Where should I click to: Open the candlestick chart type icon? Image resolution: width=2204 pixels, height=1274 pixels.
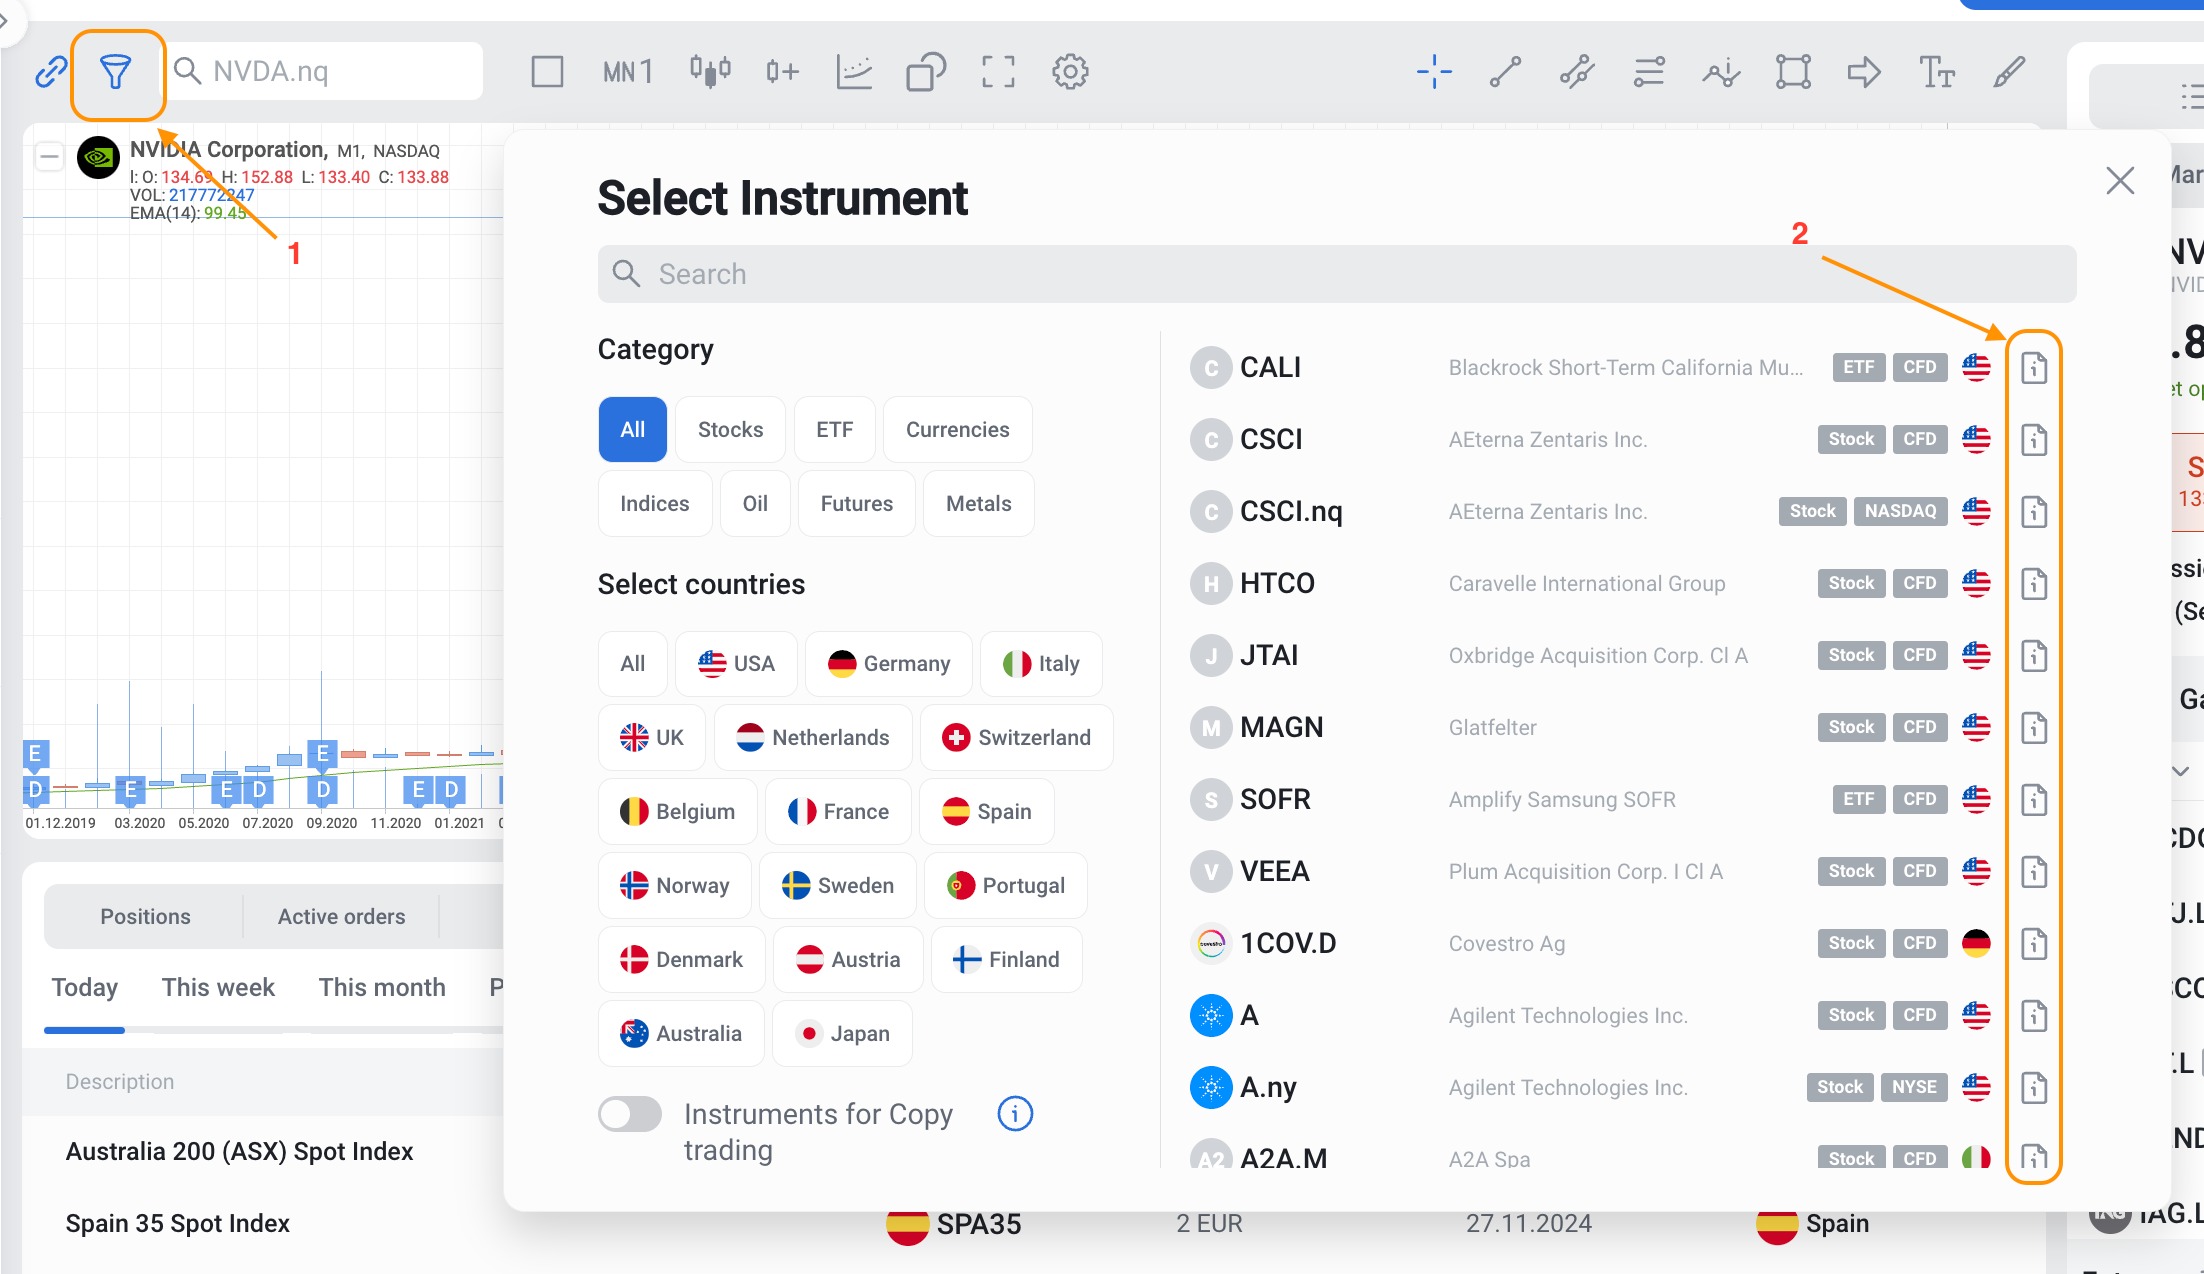point(710,72)
